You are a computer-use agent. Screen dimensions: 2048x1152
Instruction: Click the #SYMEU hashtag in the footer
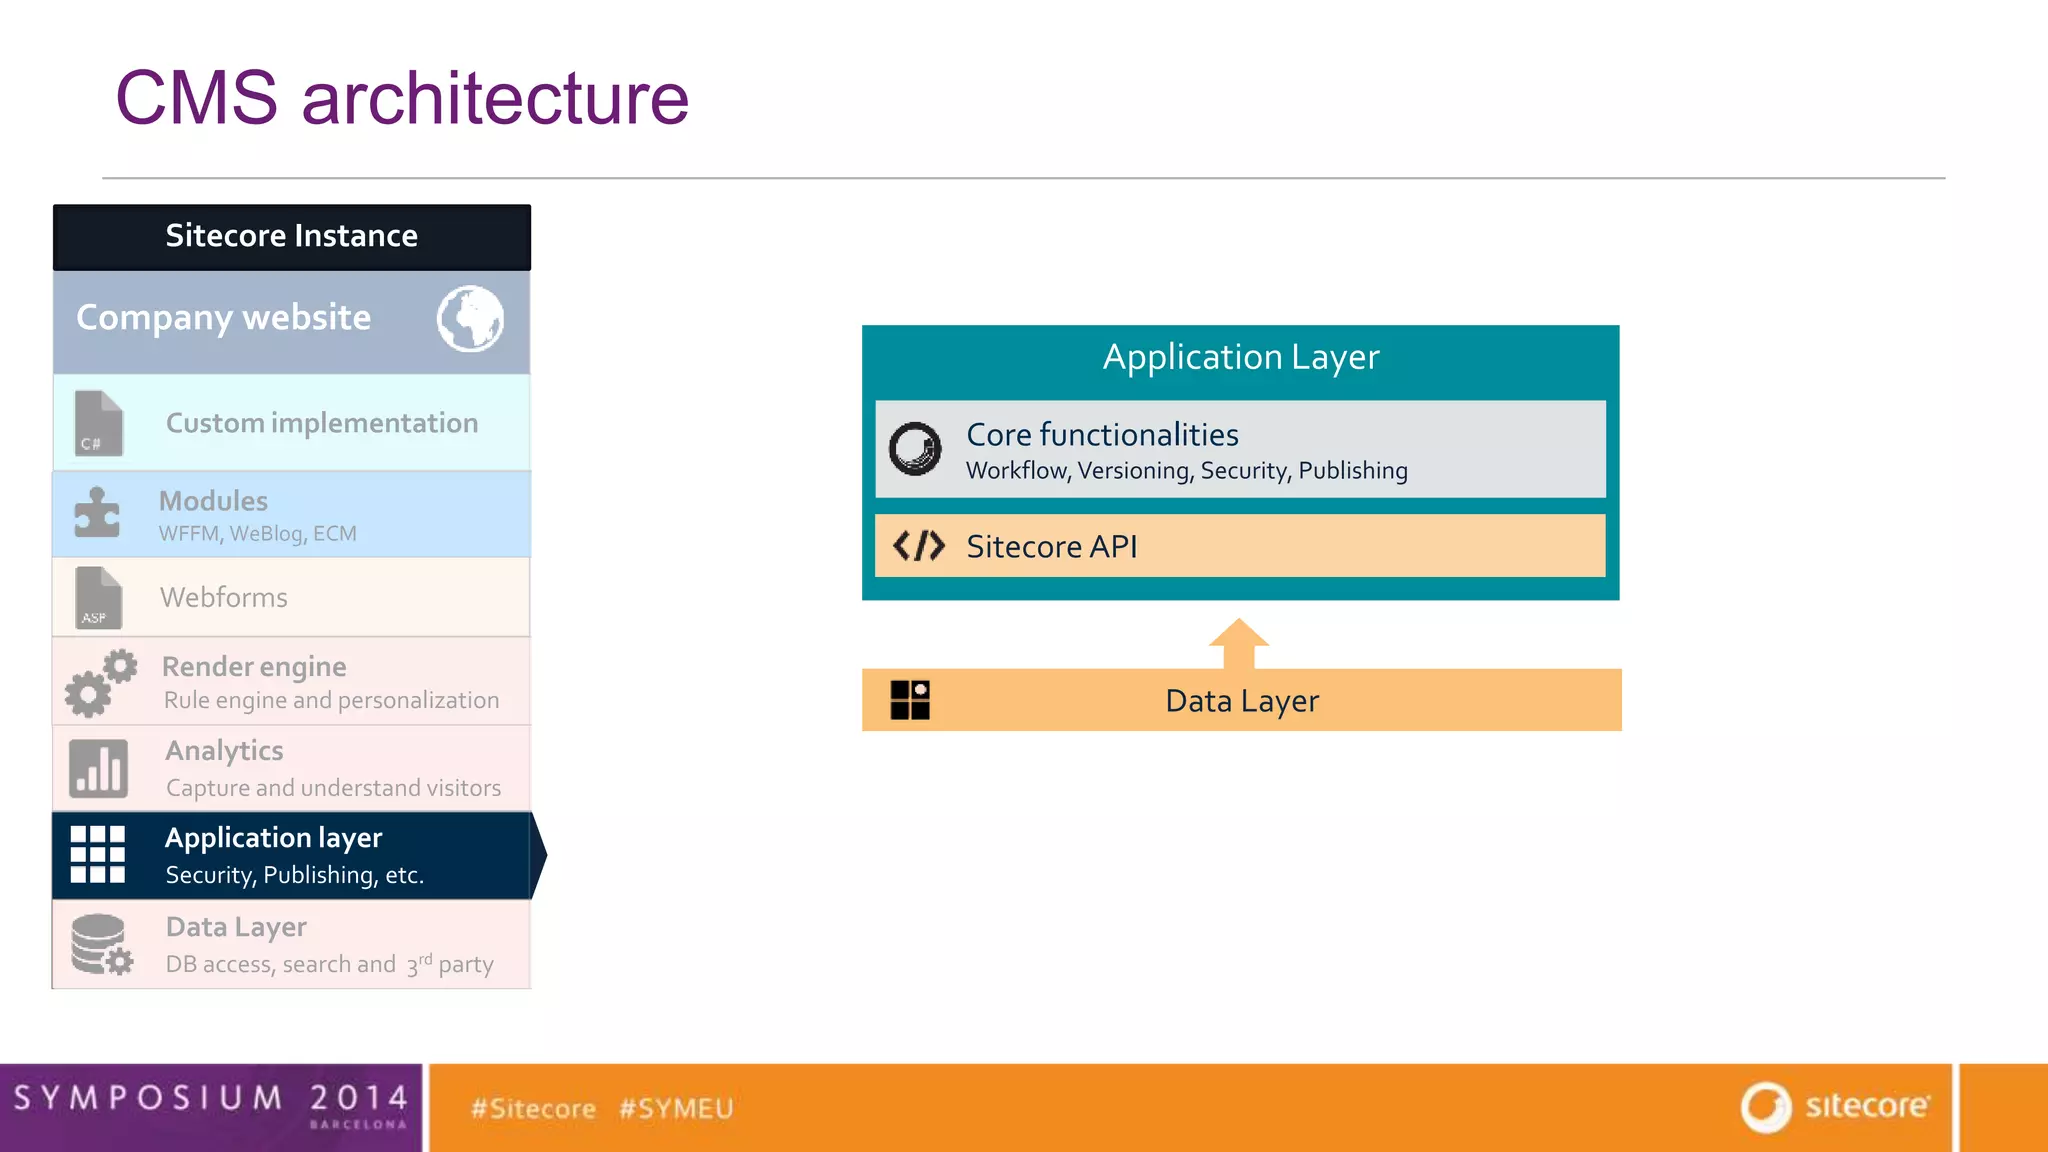pos(676,1109)
